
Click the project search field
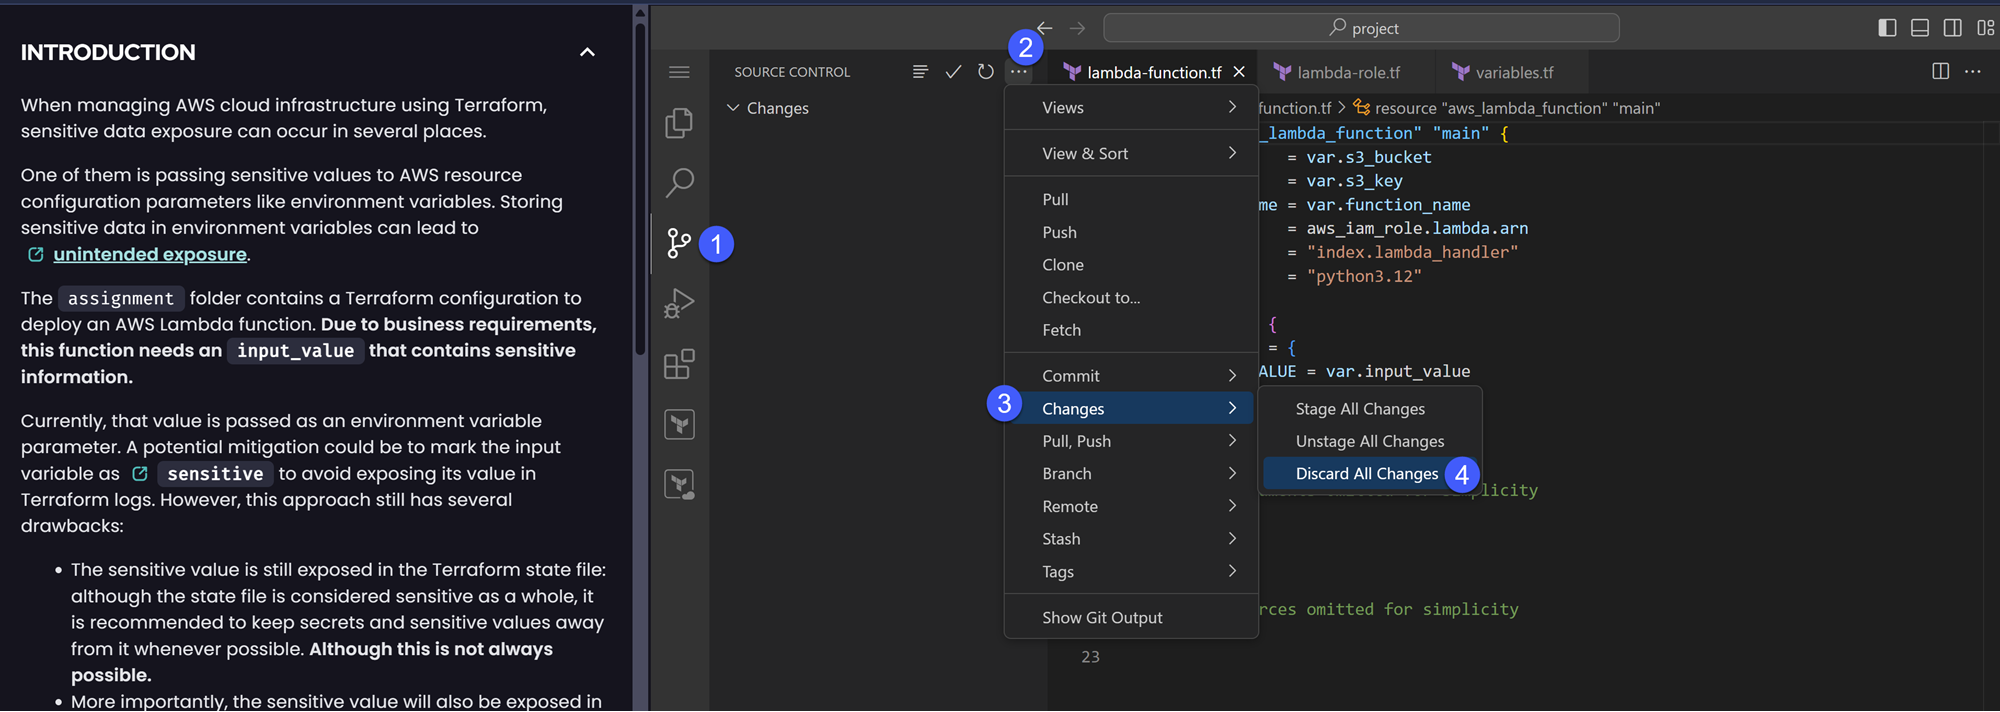(1361, 28)
